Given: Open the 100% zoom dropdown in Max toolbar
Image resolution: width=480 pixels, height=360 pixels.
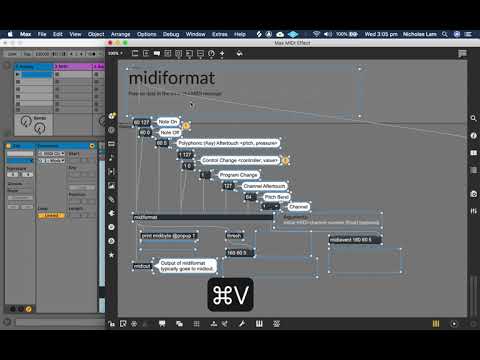Looking at the screenshot, I should [x=116, y=53].
